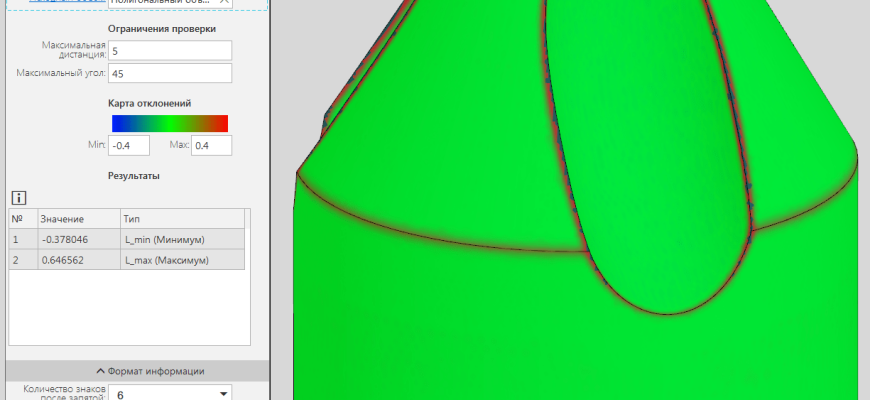Open the results info icon
The width and height of the screenshot is (870, 400).
coord(18,197)
